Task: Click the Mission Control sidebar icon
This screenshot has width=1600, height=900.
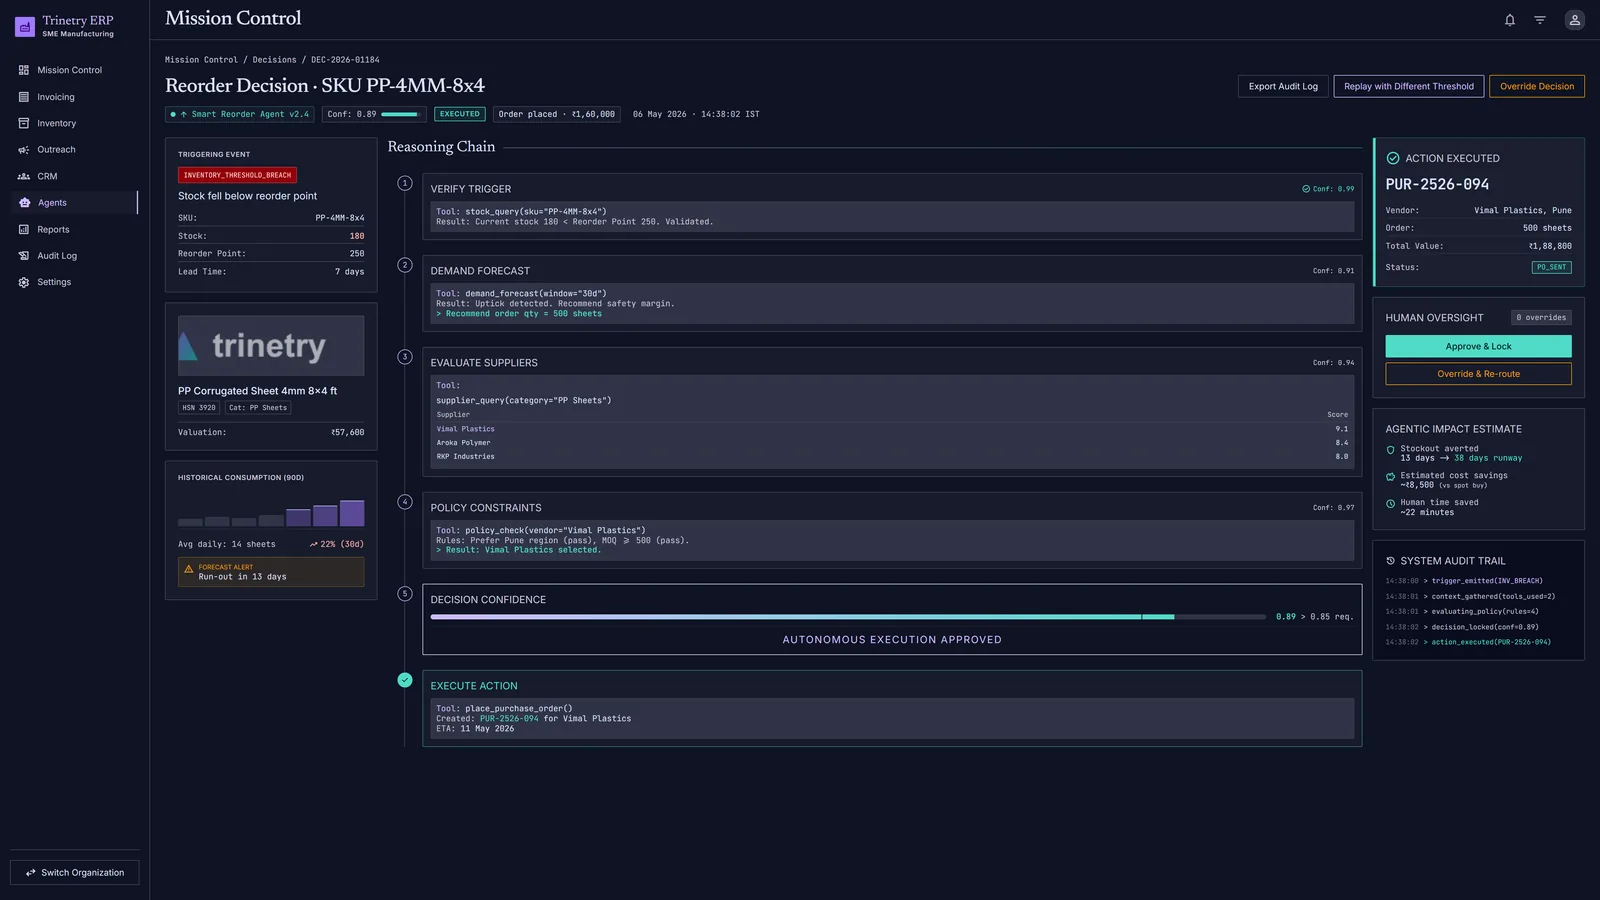Action: (x=24, y=70)
